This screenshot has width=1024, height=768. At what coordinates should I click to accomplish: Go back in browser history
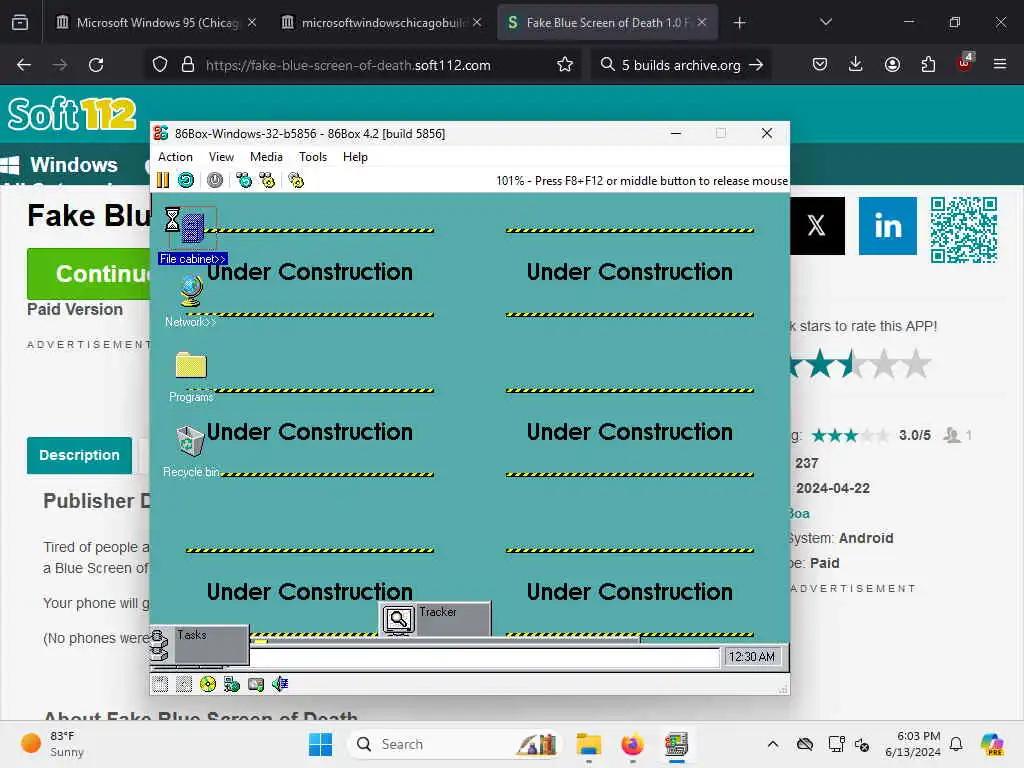(24, 65)
